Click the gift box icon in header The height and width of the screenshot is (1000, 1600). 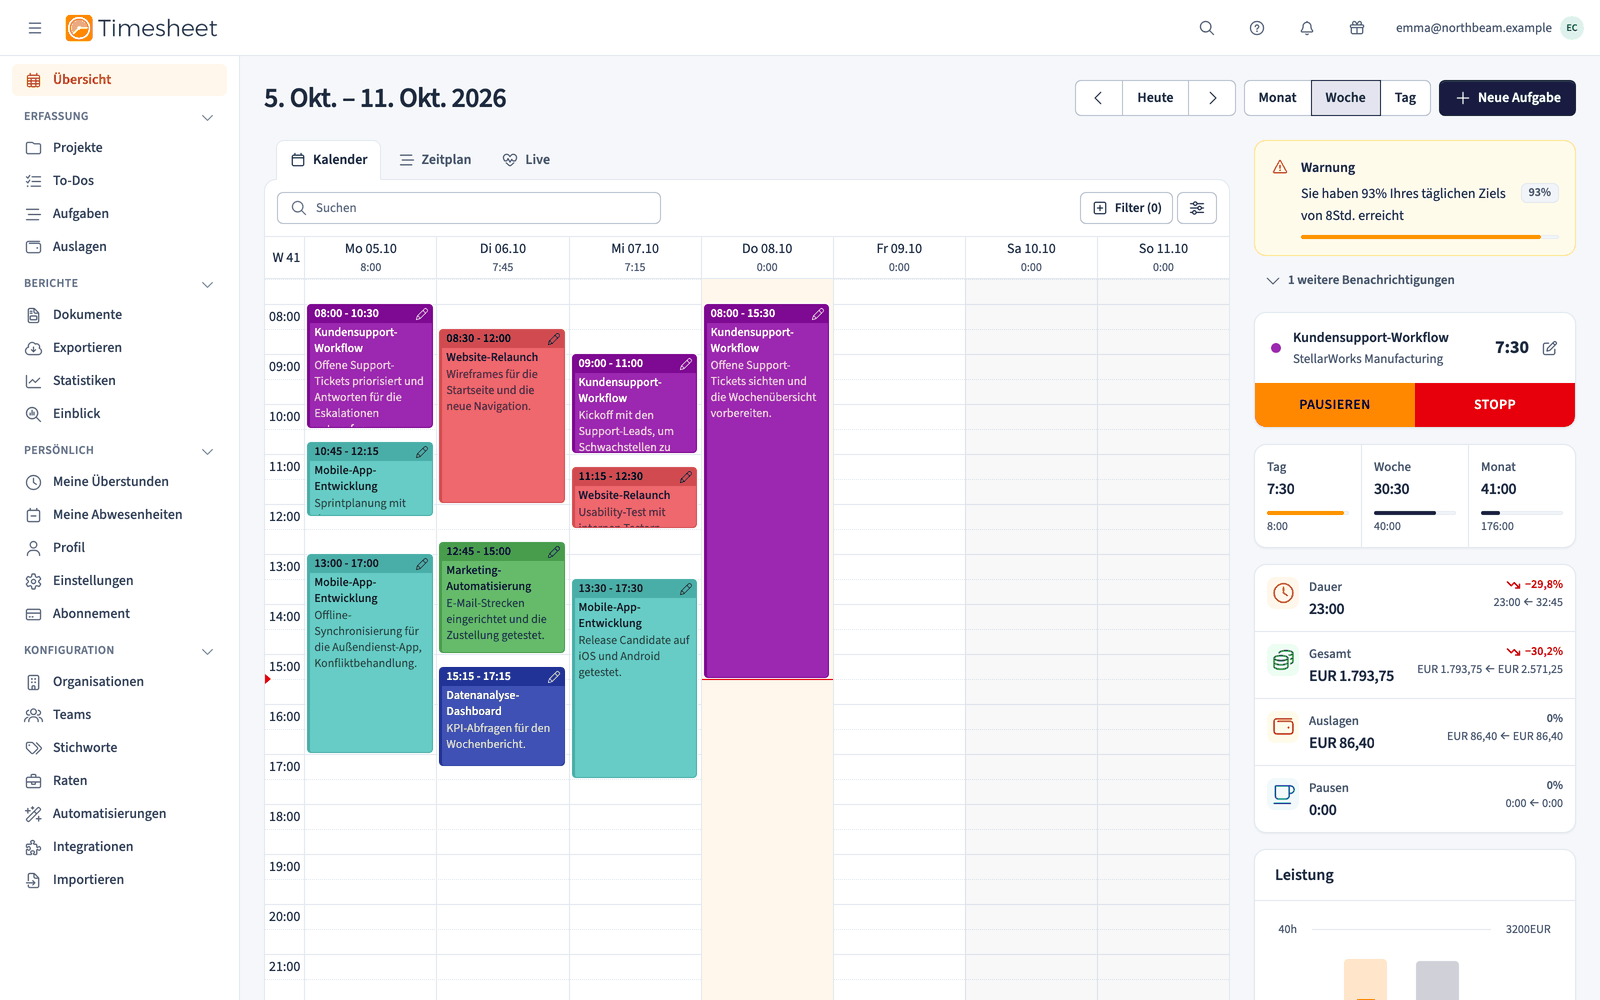pyautogui.click(x=1357, y=28)
